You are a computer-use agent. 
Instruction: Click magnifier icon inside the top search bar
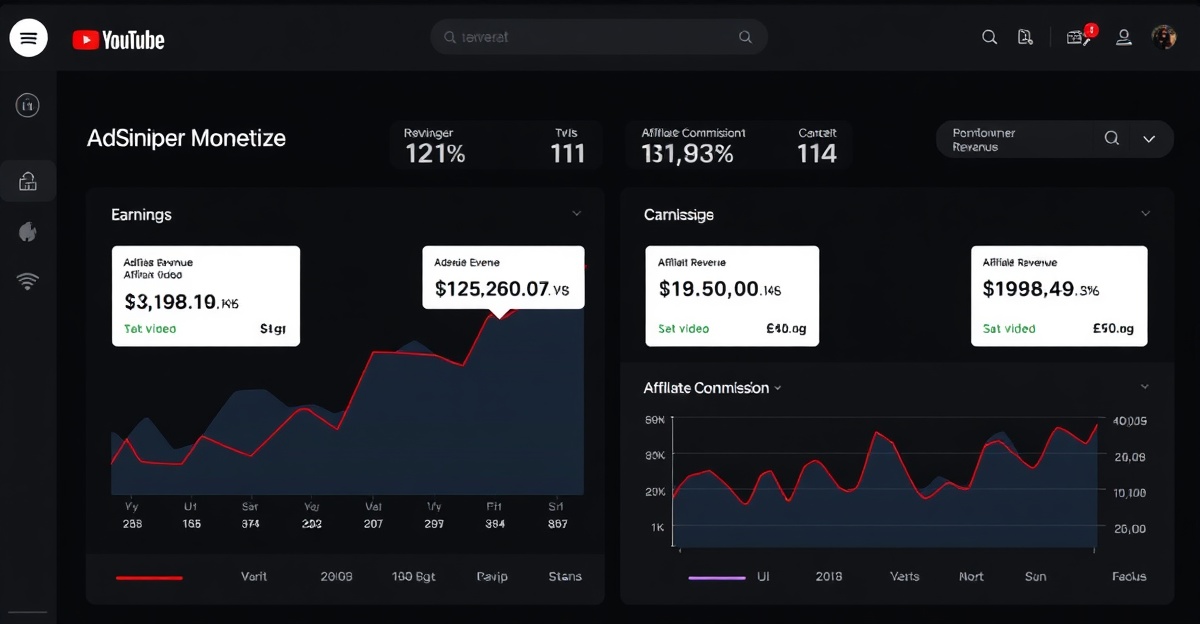click(x=745, y=37)
